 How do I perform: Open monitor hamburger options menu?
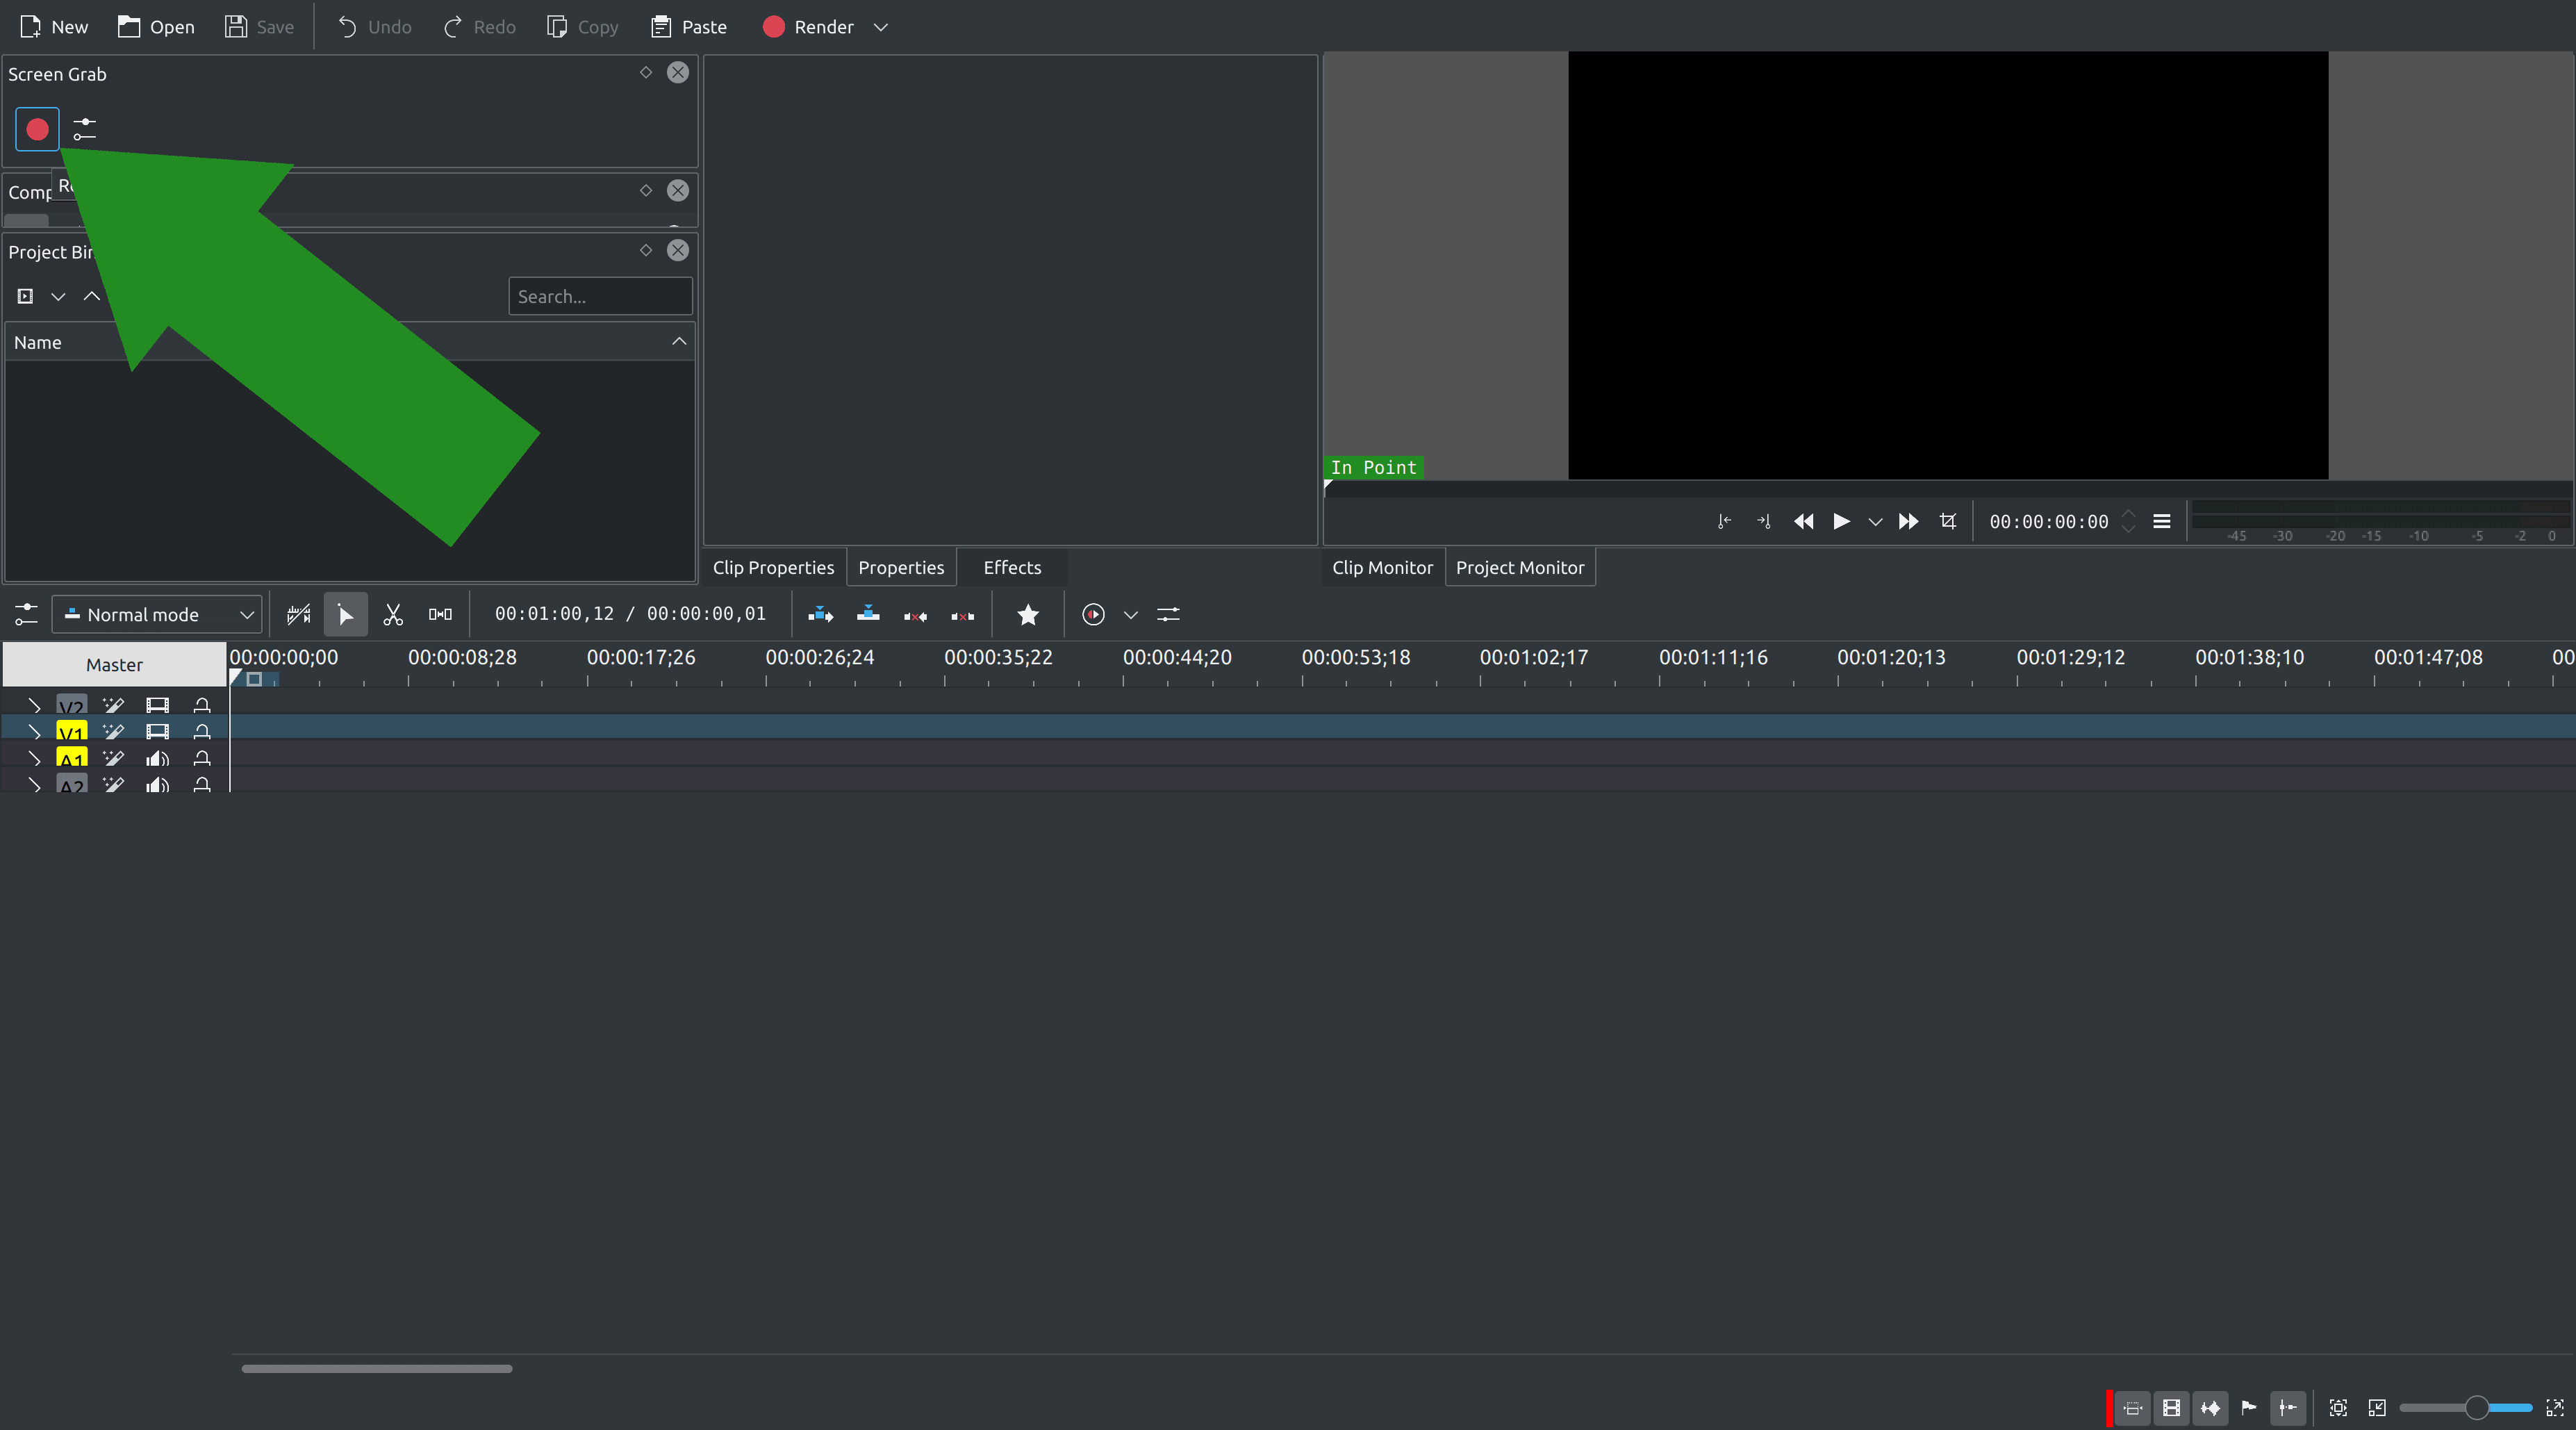tap(2161, 521)
